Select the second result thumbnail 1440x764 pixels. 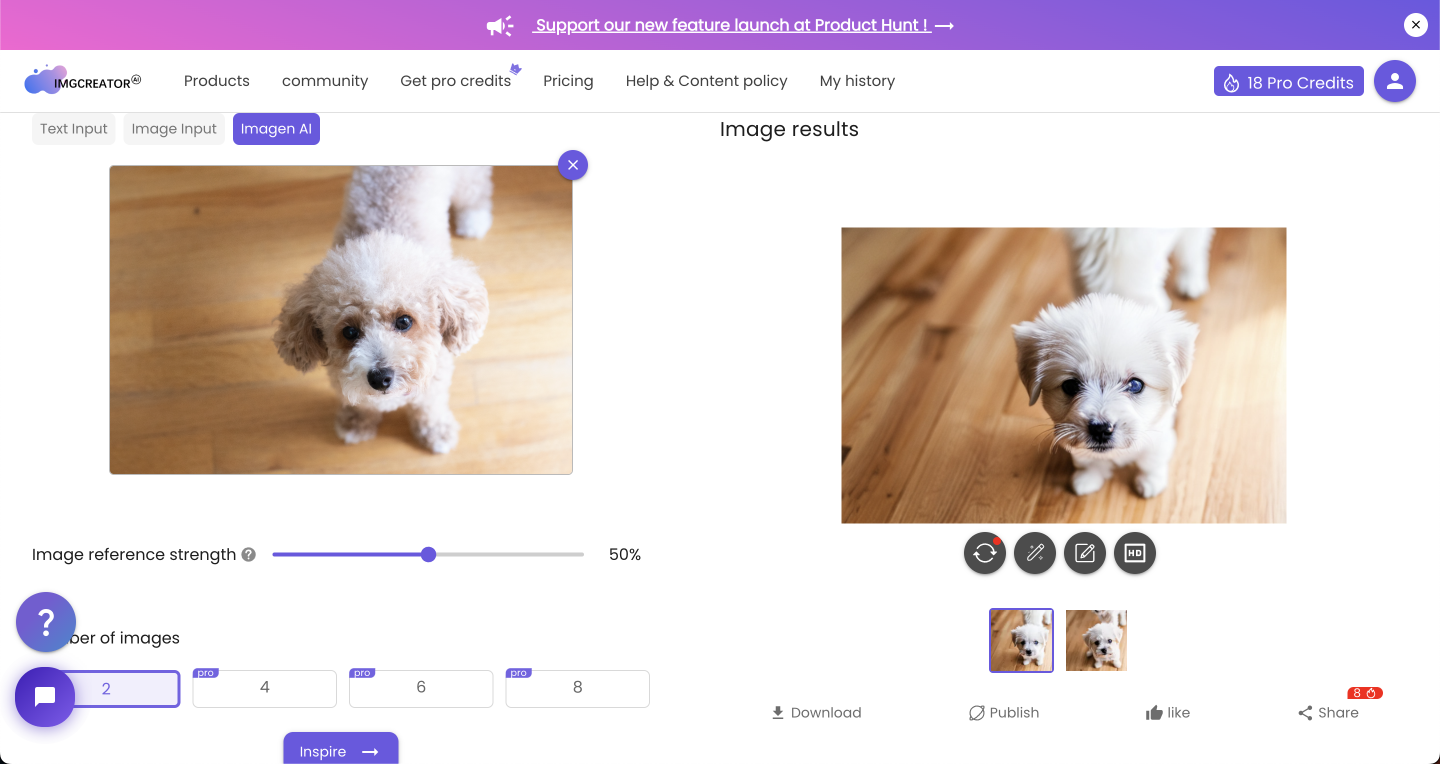coord(1096,640)
